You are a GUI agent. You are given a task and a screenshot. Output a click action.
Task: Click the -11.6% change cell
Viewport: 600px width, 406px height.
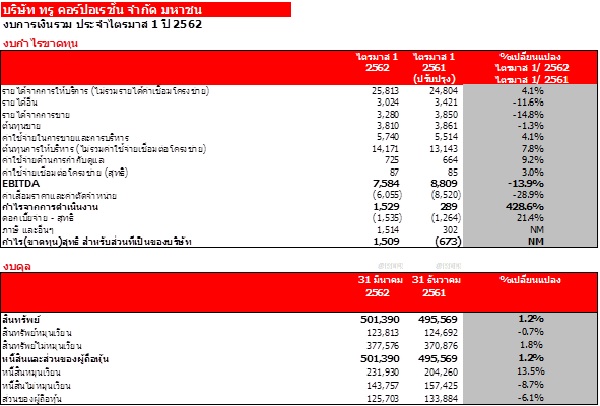point(527,103)
